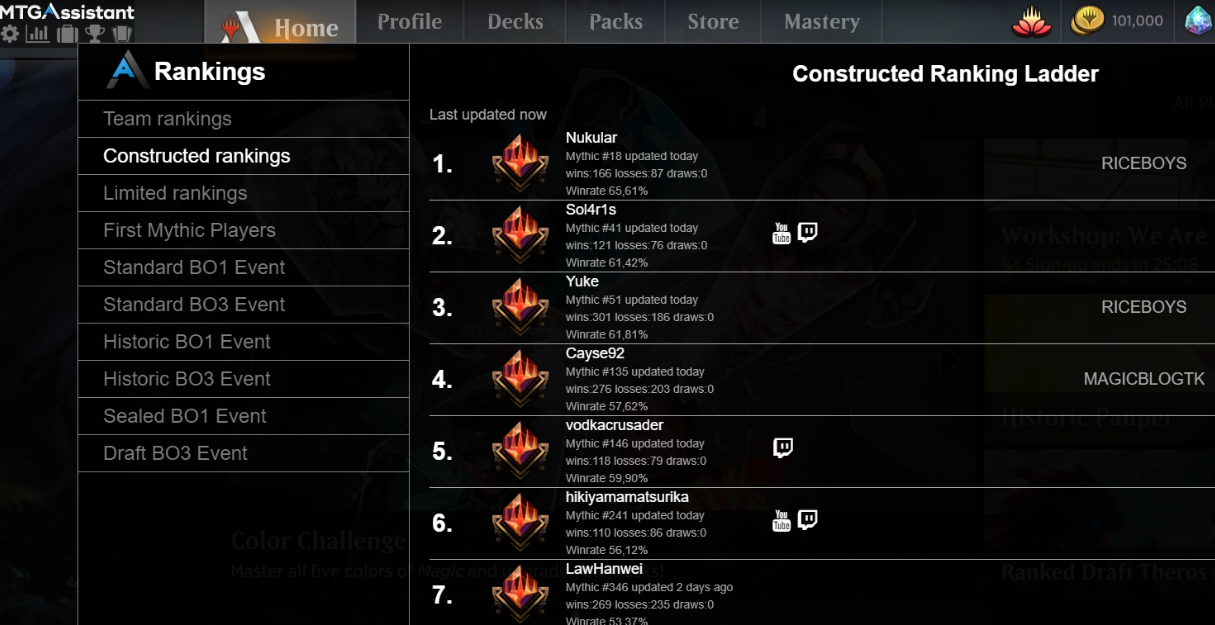Open the Mastery tab
The image size is (1215, 625).
coord(821,22)
